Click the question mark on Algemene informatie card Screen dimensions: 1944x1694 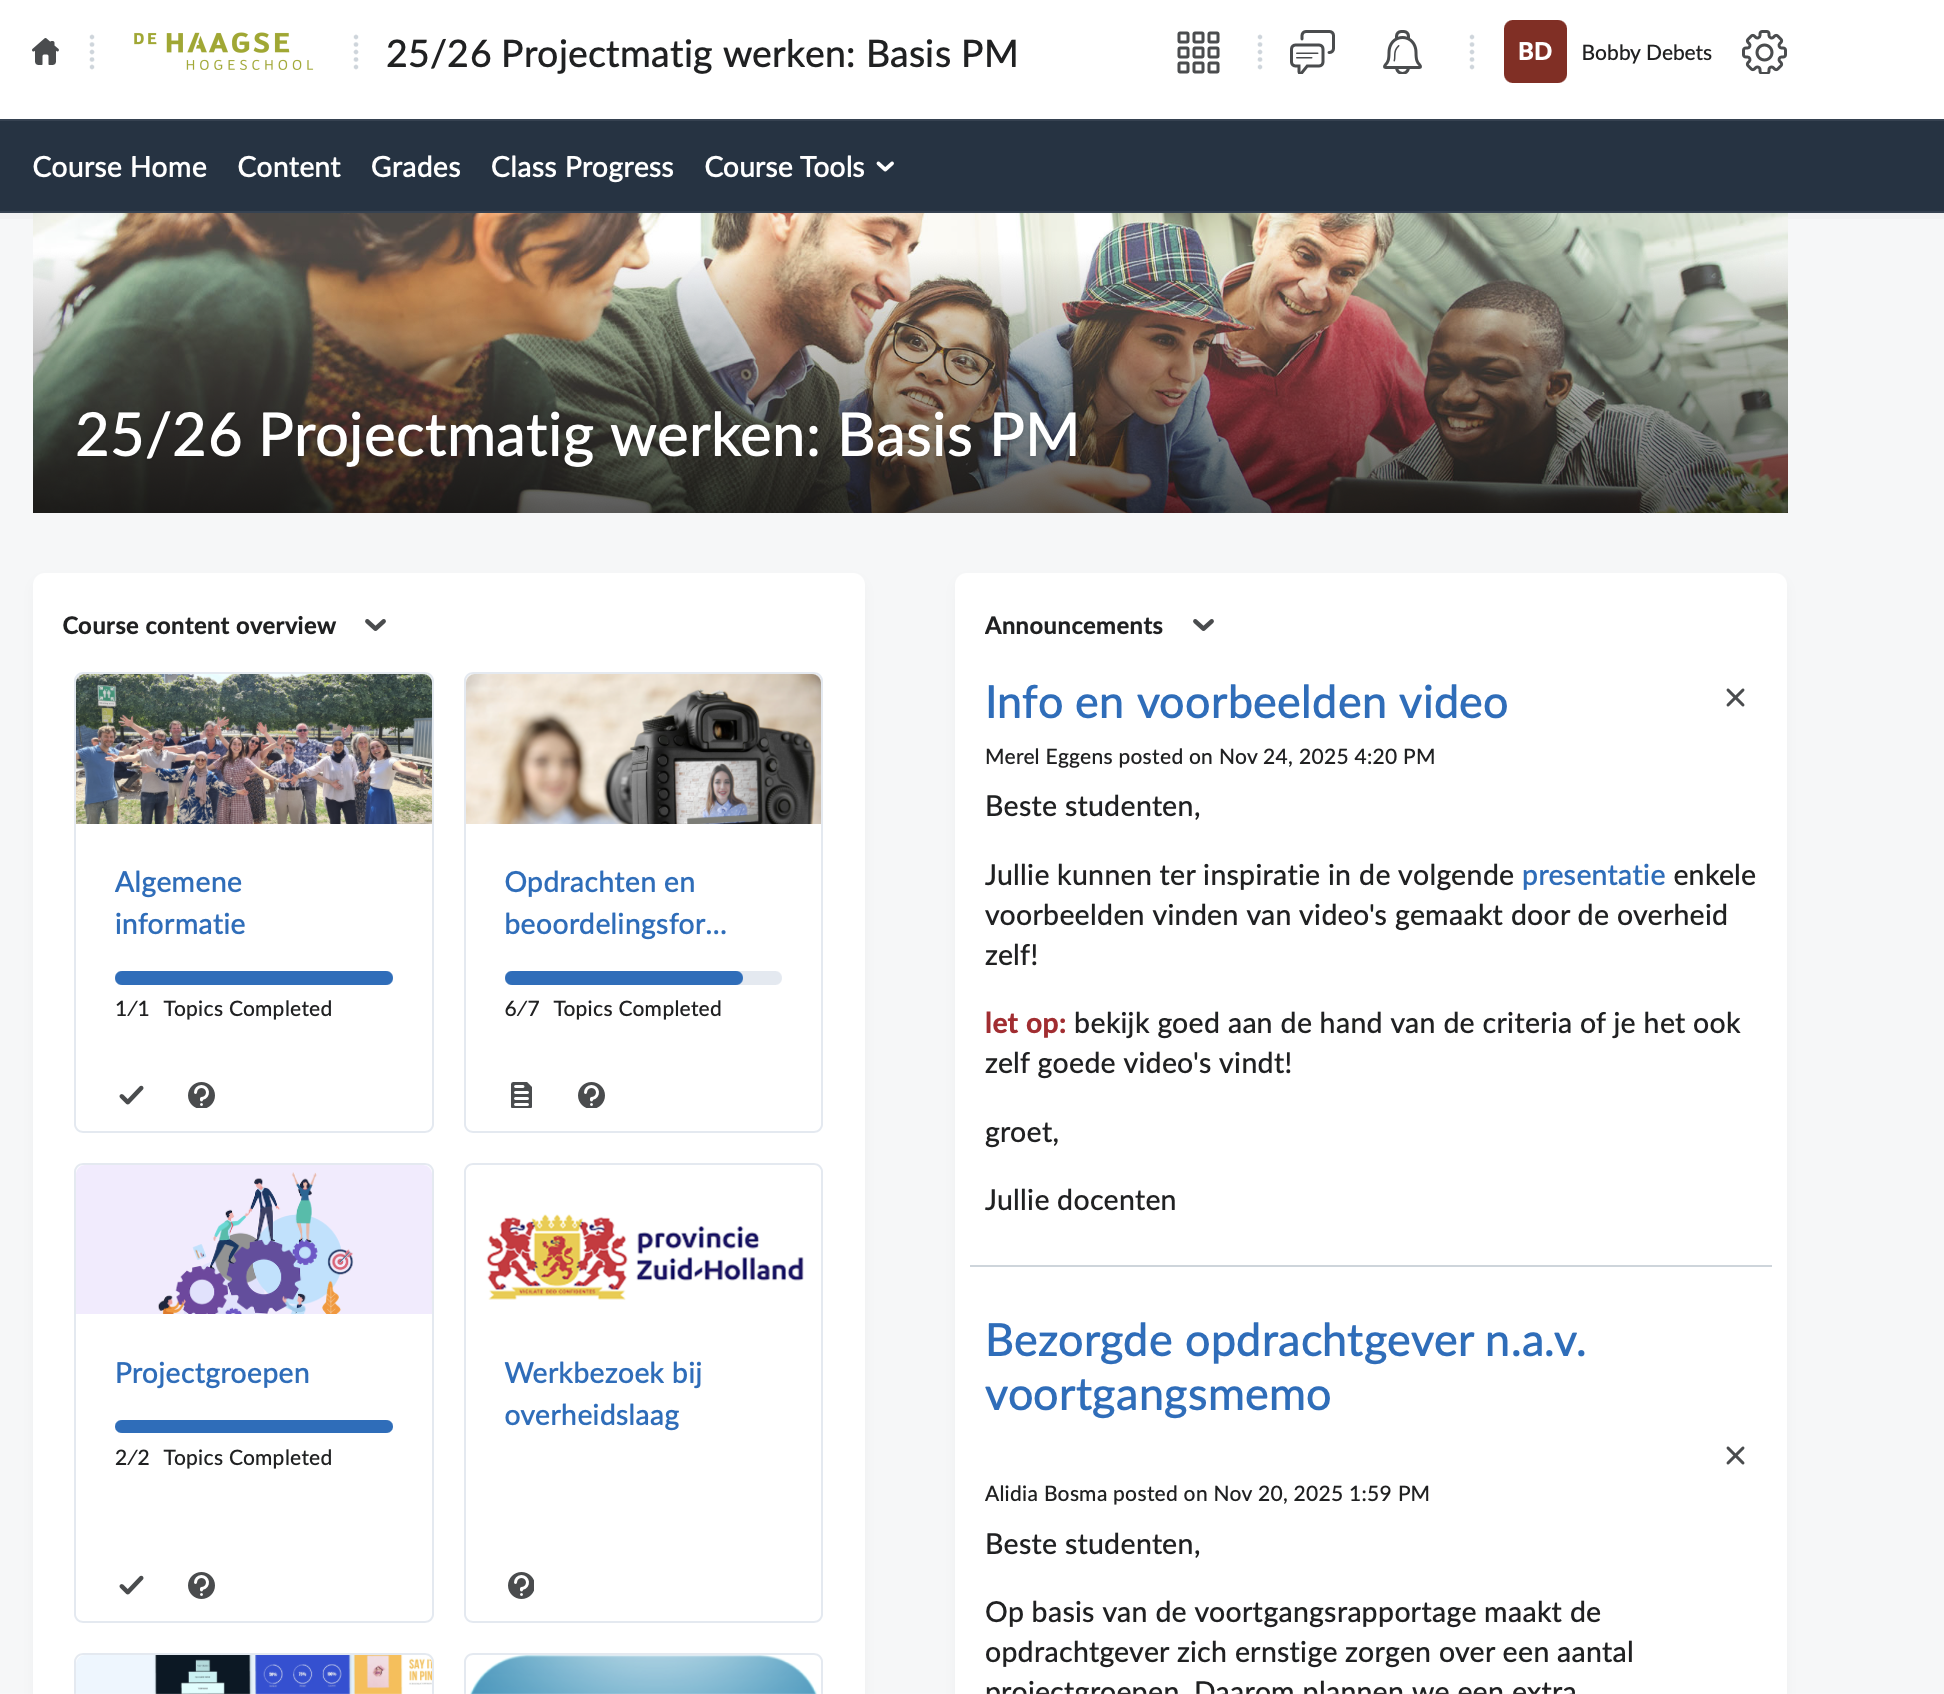[x=201, y=1095]
